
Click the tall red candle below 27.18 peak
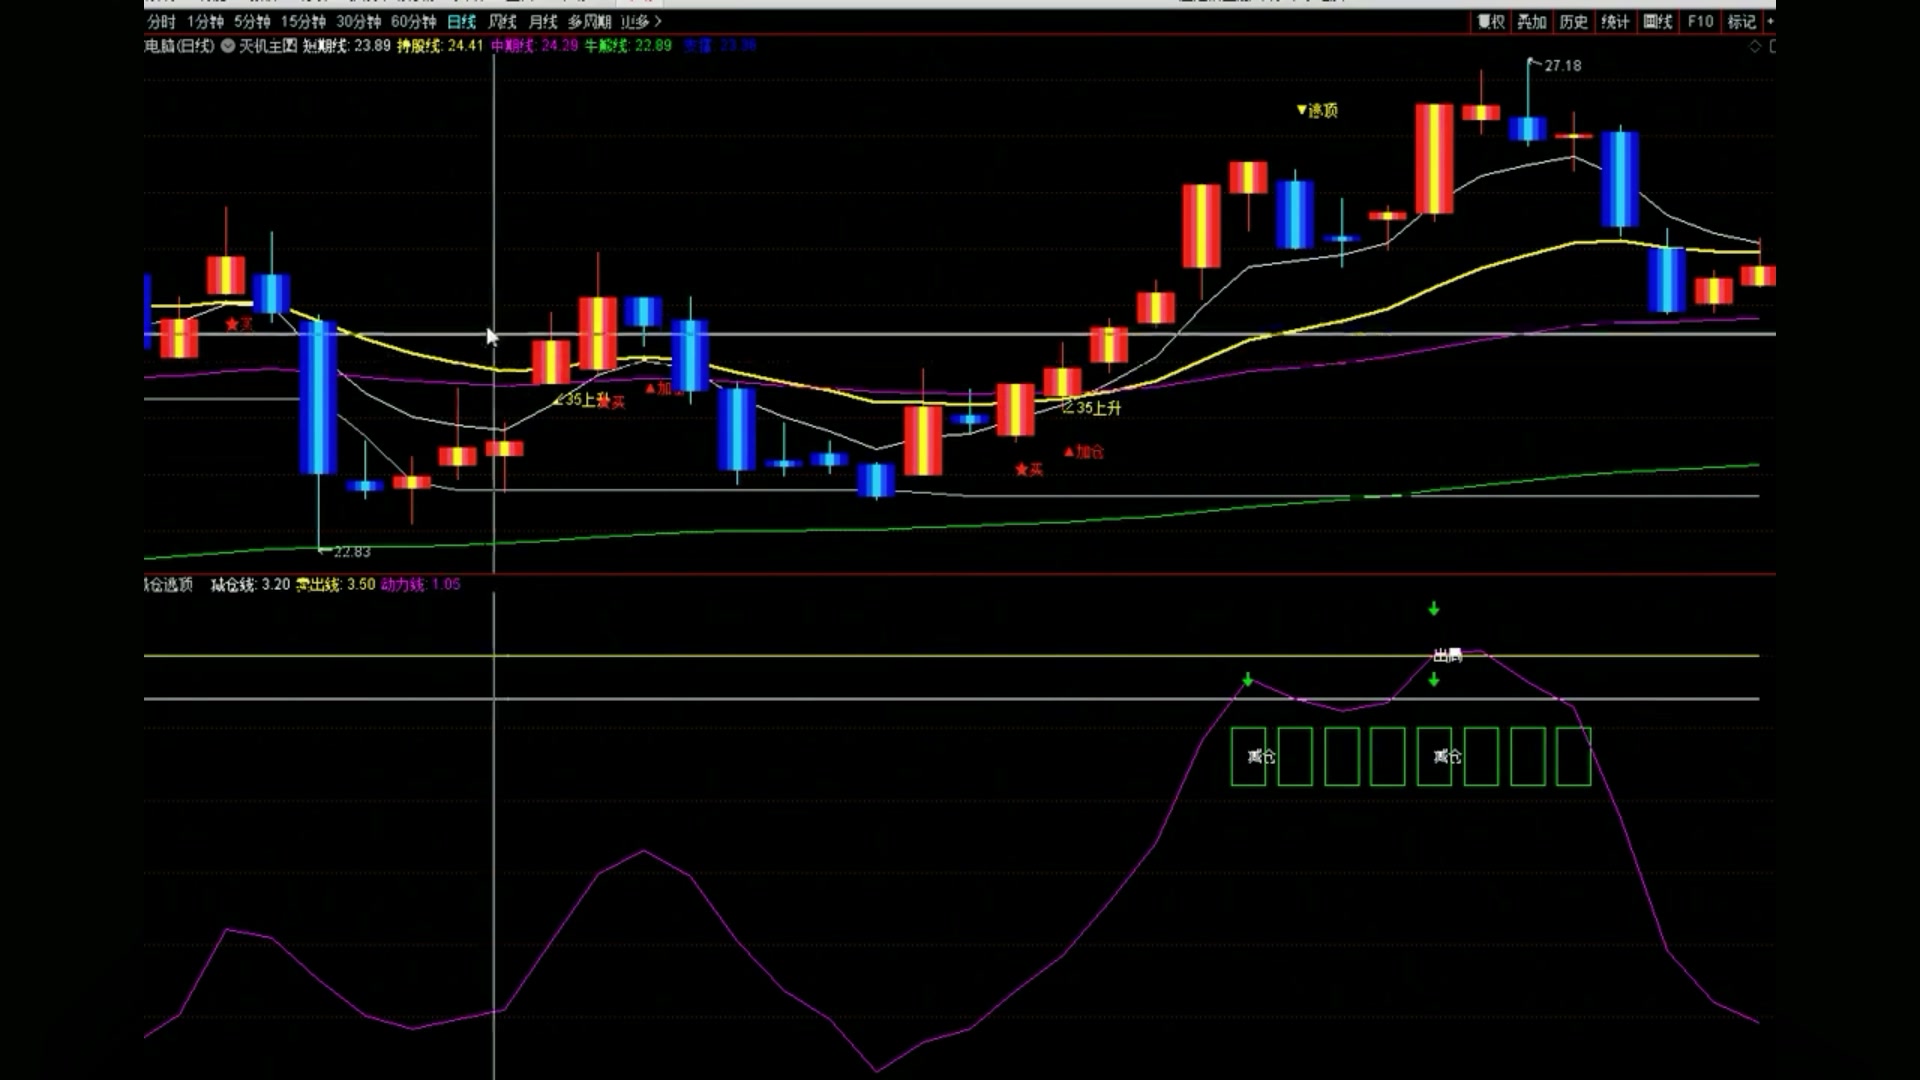coord(1434,159)
